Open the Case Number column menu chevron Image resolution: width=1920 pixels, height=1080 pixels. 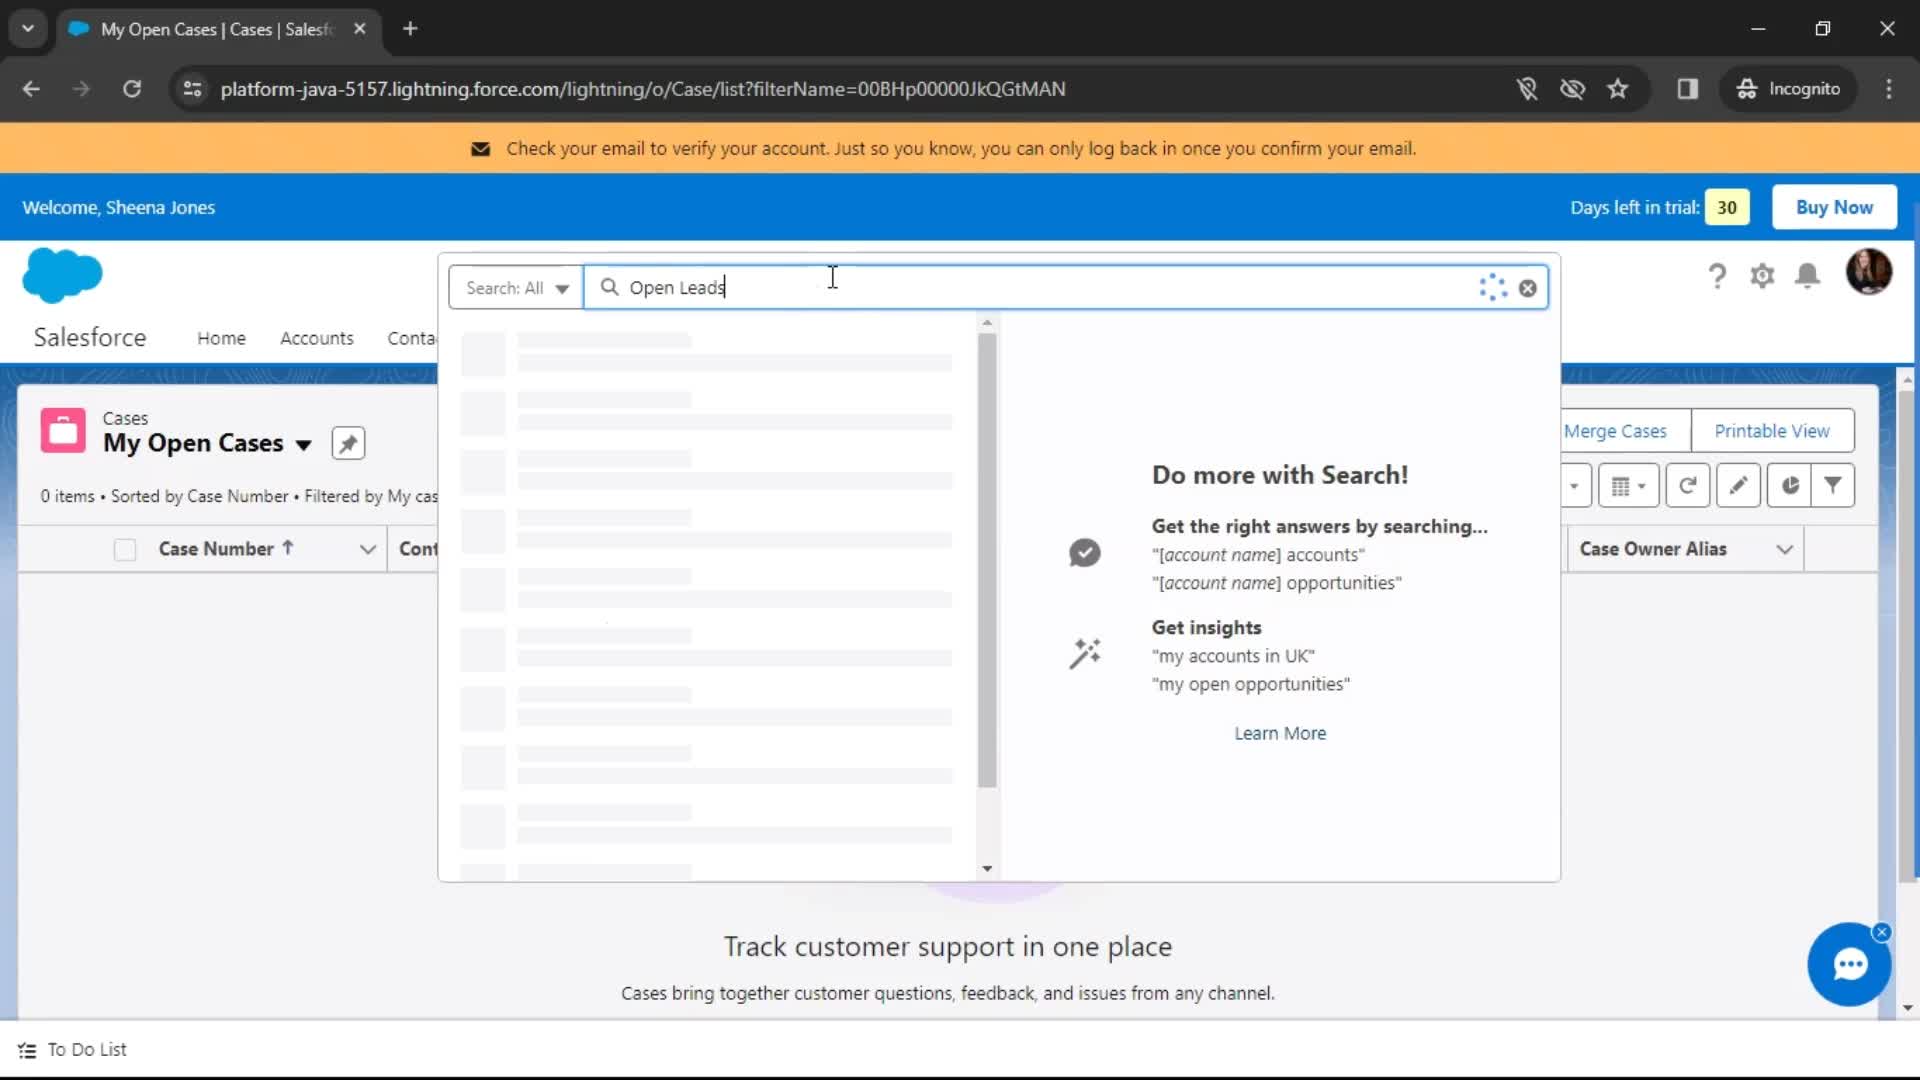[368, 549]
